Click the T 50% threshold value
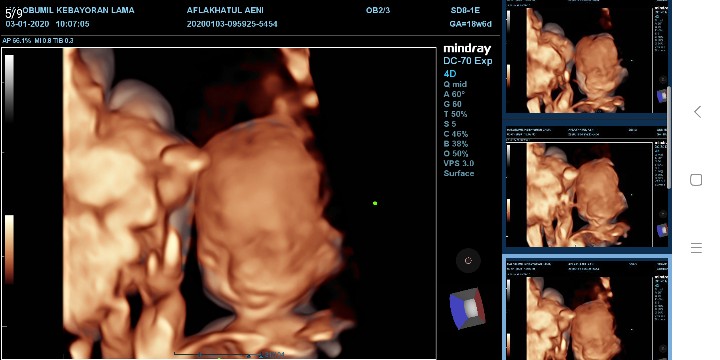This screenshot has height=360, width=720. click(455, 114)
